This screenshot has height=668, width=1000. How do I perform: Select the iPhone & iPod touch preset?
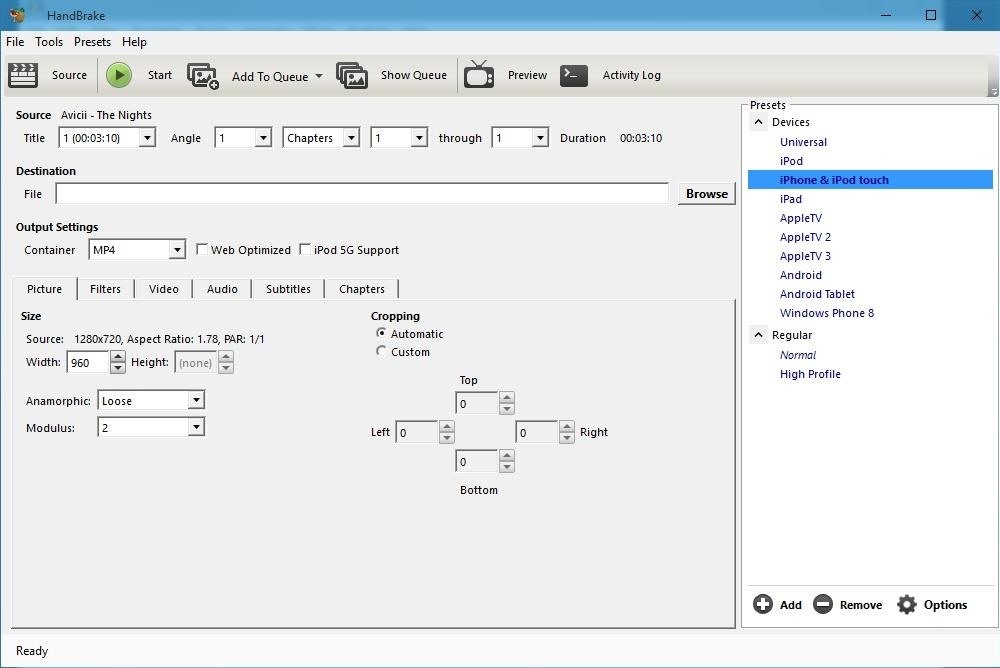click(x=870, y=180)
